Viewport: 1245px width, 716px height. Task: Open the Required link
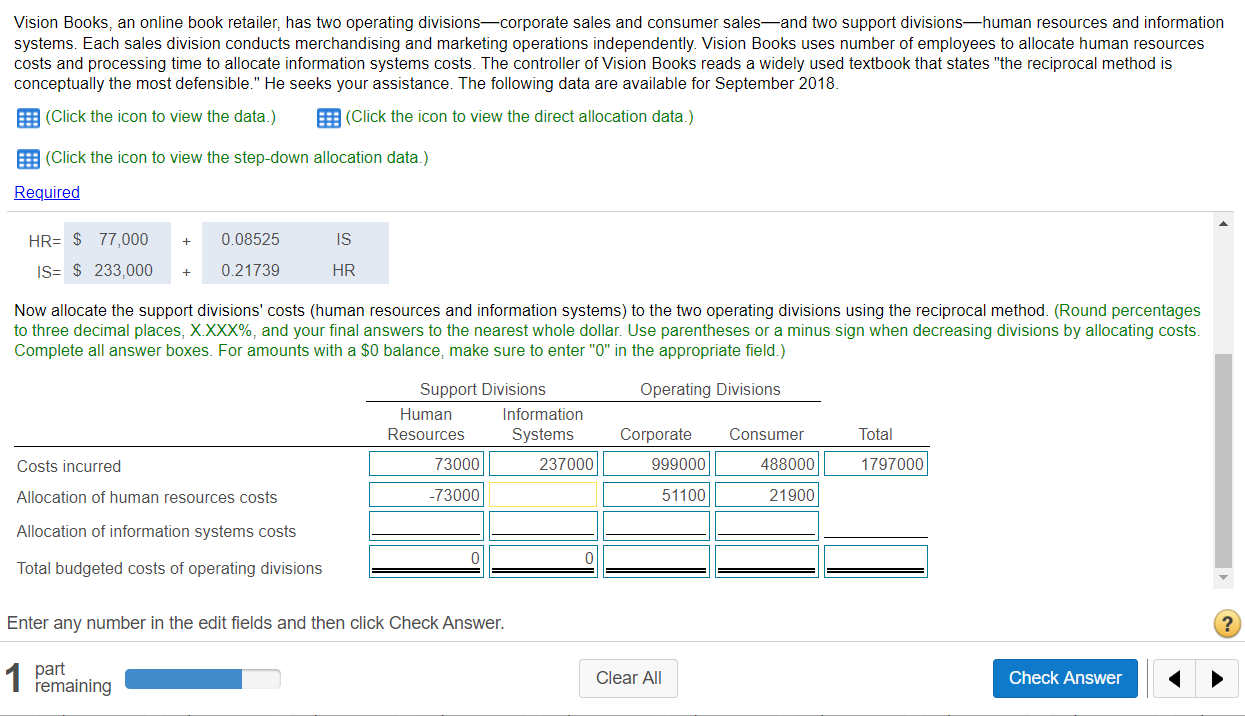[x=47, y=192]
